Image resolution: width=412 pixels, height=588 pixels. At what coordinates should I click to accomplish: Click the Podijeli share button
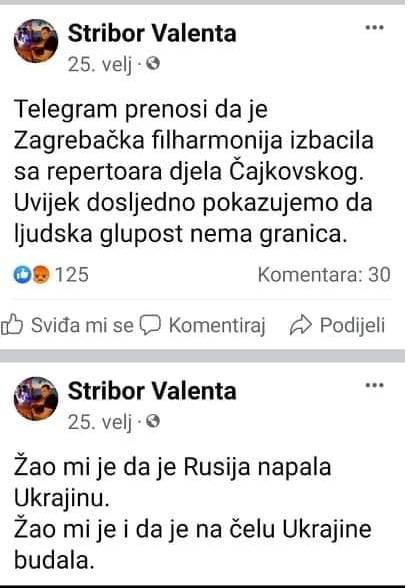pyautogui.click(x=337, y=325)
